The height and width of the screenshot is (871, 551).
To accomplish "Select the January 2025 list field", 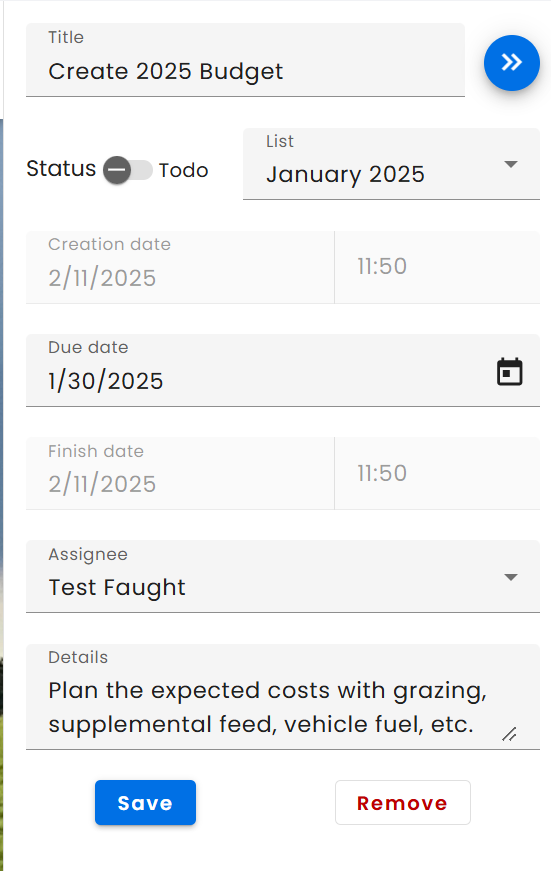I will click(391, 164).
